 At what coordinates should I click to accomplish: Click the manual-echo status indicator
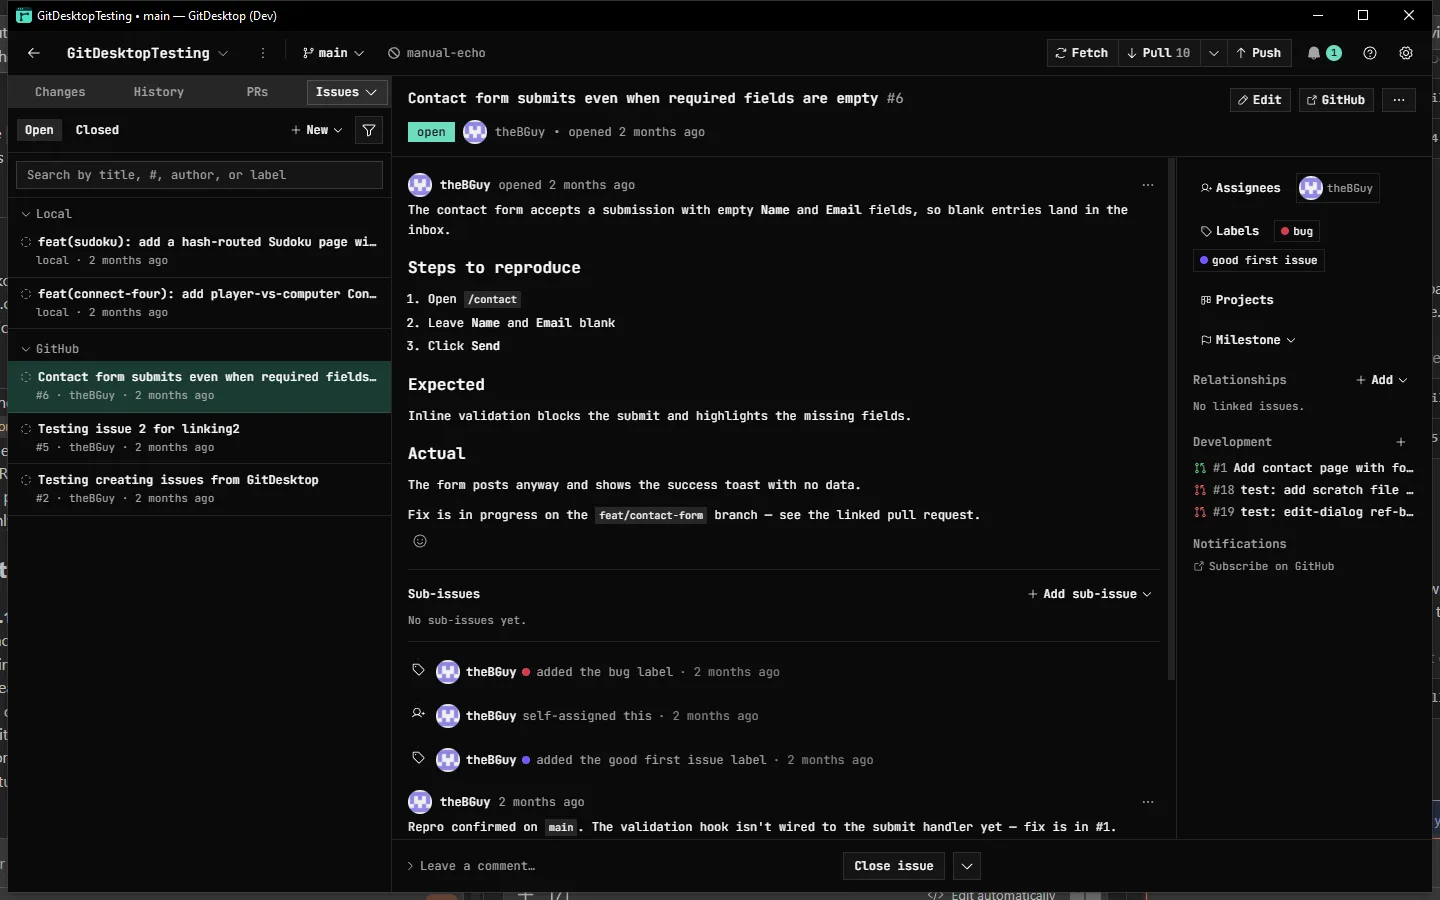coord(437,53)
